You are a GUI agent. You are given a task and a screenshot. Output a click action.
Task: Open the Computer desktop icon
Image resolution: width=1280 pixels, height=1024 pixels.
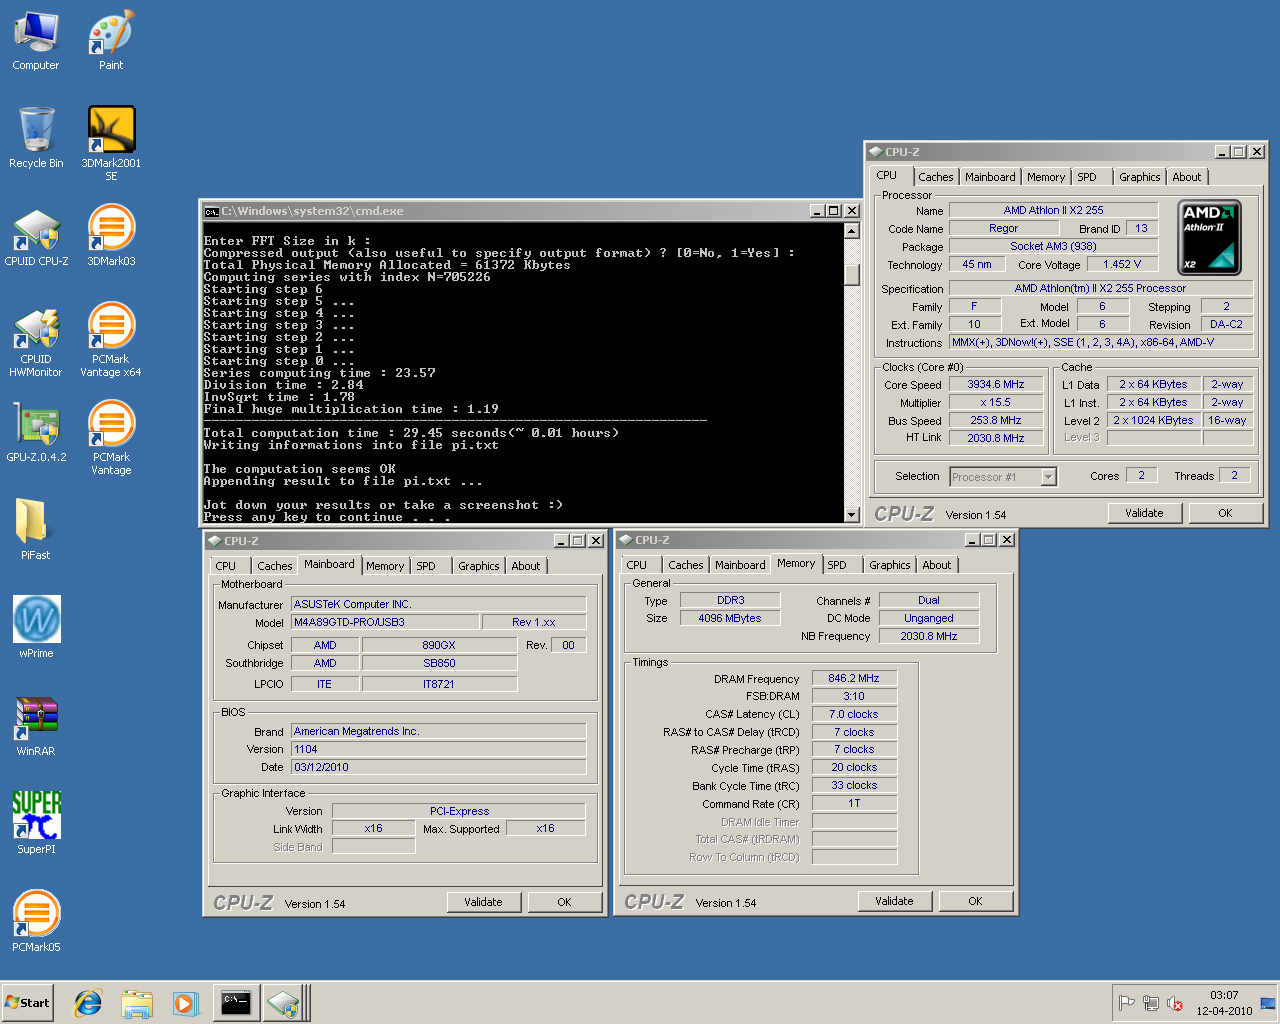tap(36, 40)
